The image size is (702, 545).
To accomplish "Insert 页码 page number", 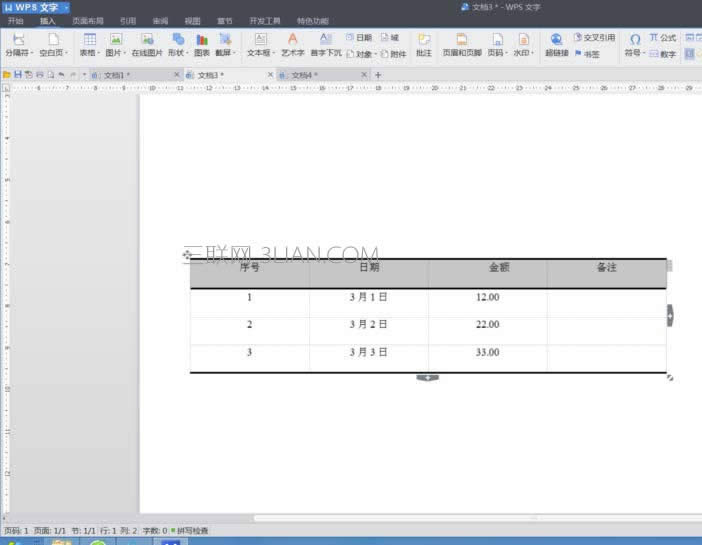I will (x=497, y=45).
